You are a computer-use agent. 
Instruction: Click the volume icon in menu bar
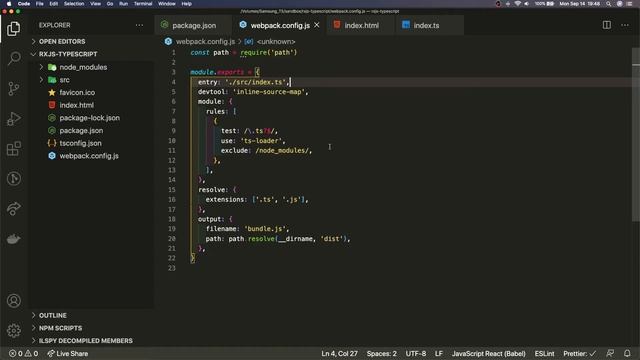pos(527,4)
